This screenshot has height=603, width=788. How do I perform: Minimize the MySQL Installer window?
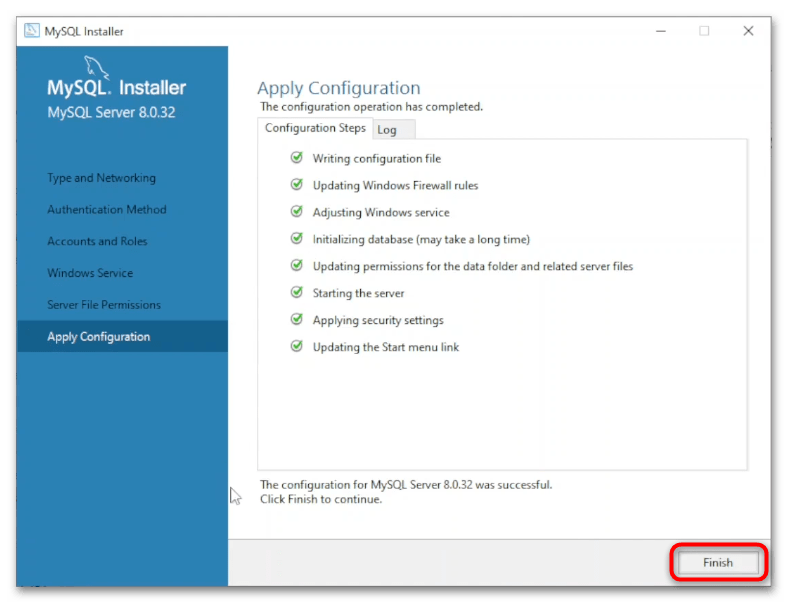[x=661, y=31]
